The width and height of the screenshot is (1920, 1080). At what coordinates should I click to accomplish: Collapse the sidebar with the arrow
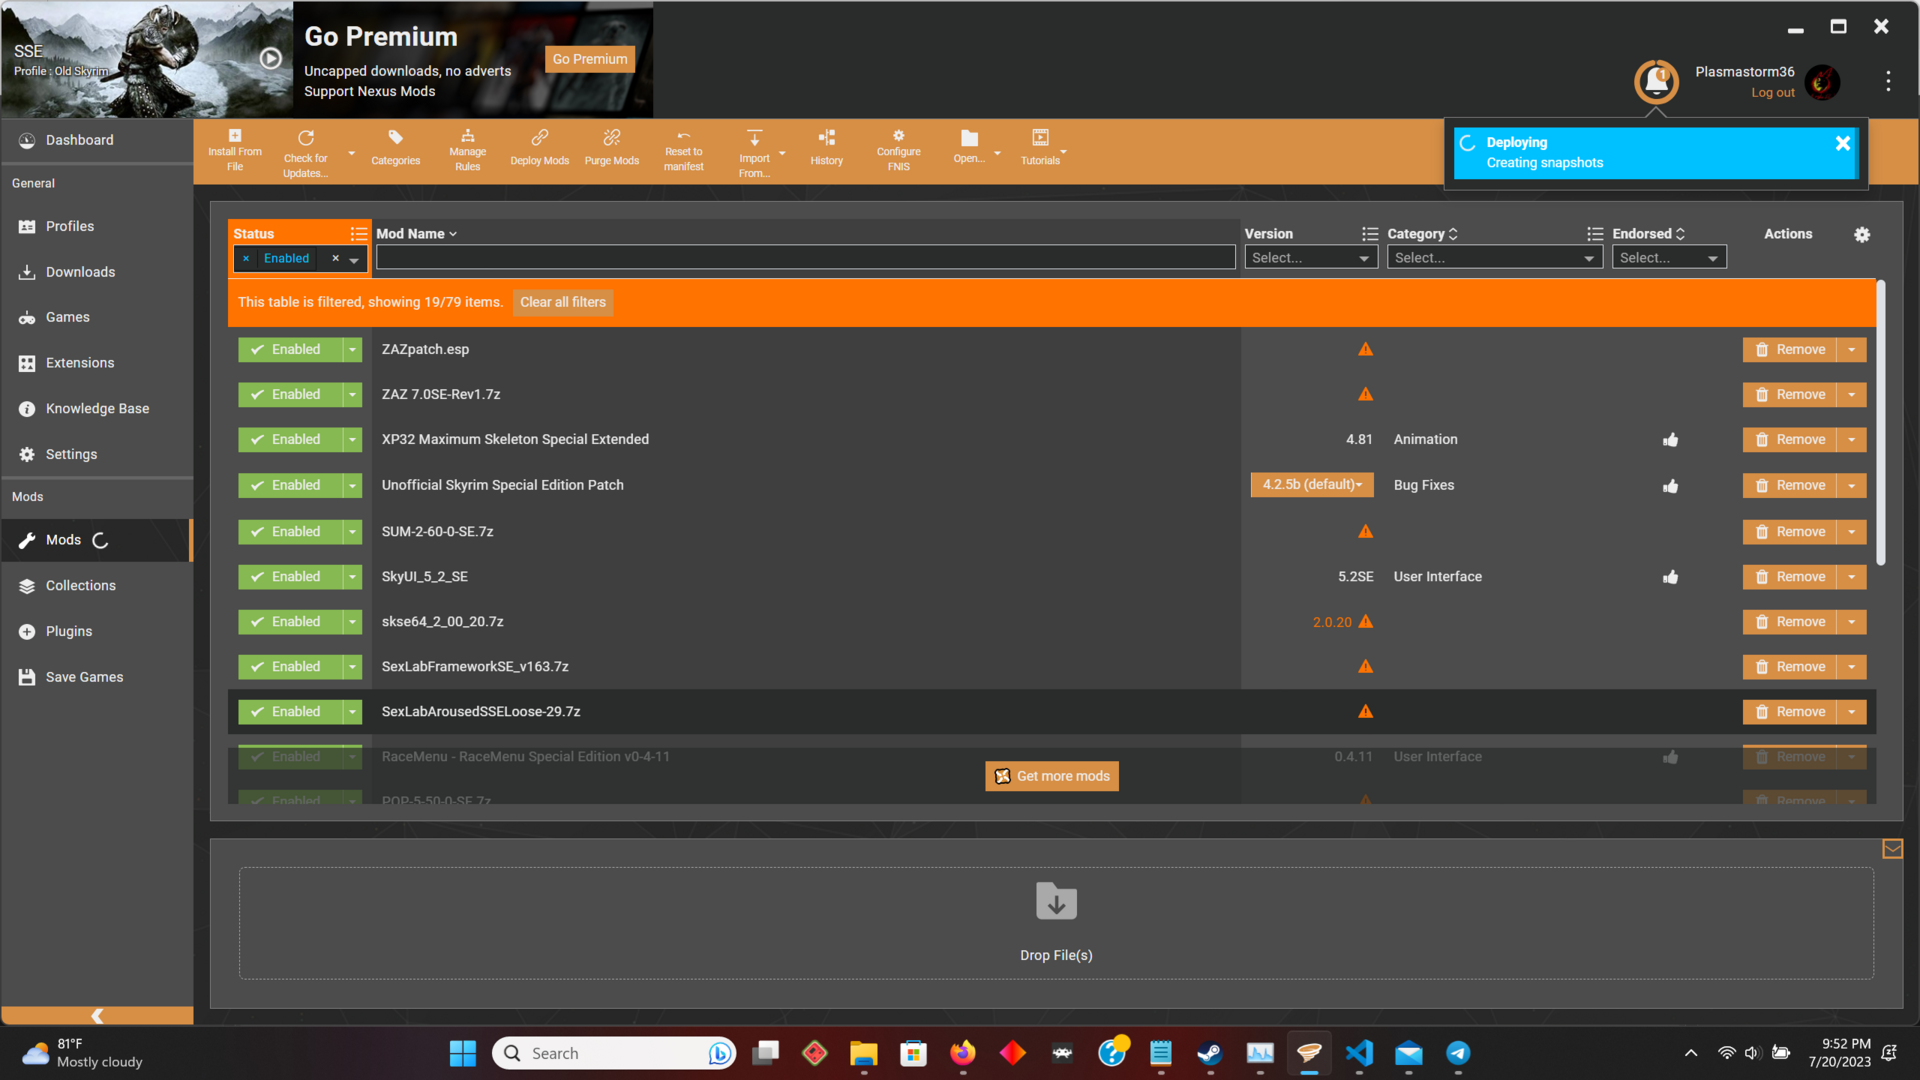click(97, 1015)
